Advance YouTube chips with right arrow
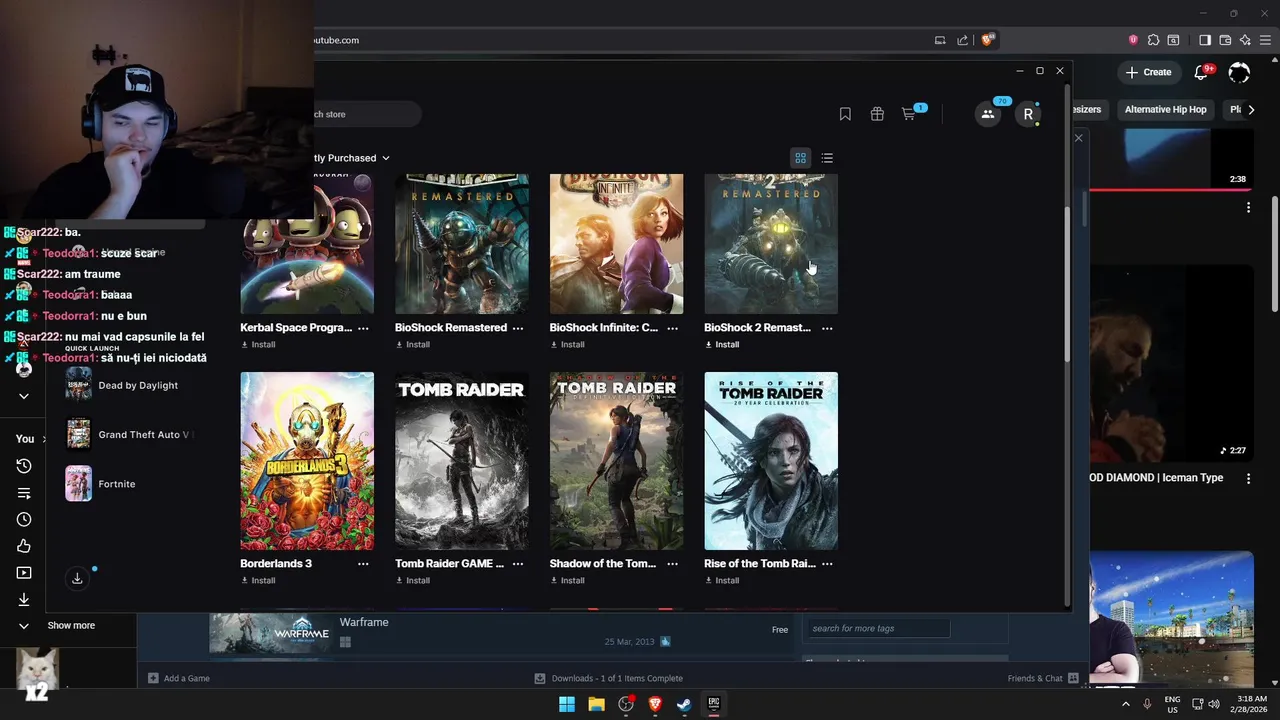The width and height of the screenshot is (1280, 720). click(x=1251, y=110)
